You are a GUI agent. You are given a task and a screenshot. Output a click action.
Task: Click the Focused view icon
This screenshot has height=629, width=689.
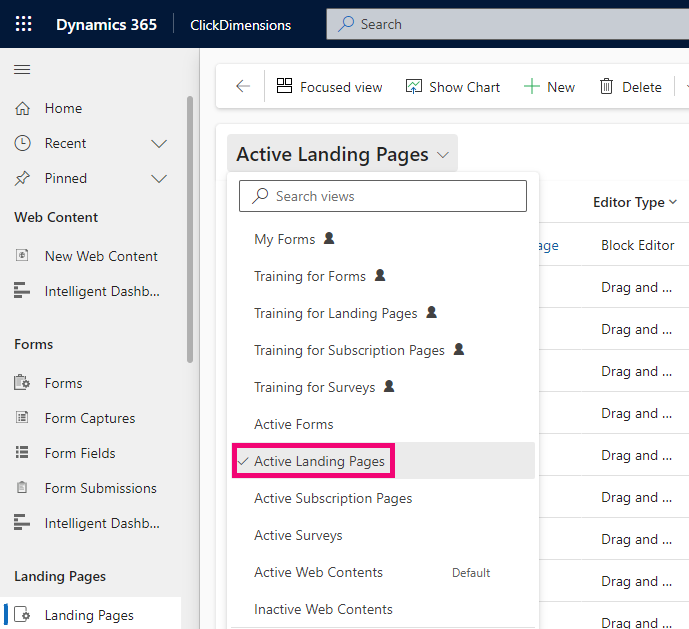click(x=284, y=86)
